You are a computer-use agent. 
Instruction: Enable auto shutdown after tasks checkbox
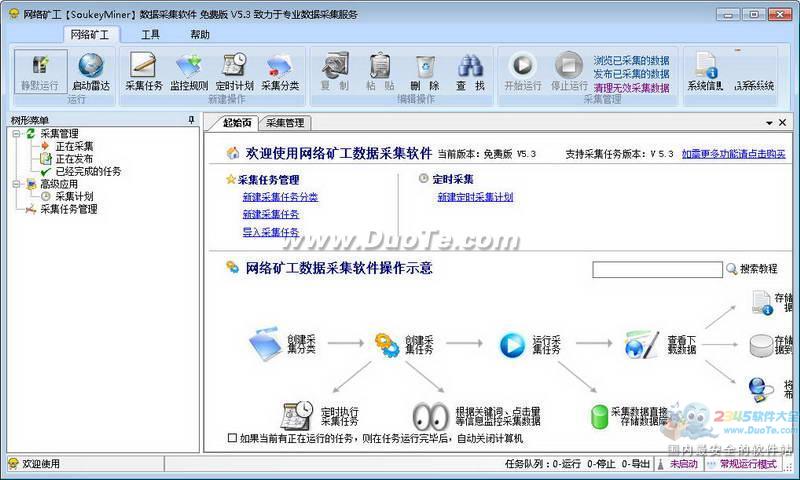(232, 438)
